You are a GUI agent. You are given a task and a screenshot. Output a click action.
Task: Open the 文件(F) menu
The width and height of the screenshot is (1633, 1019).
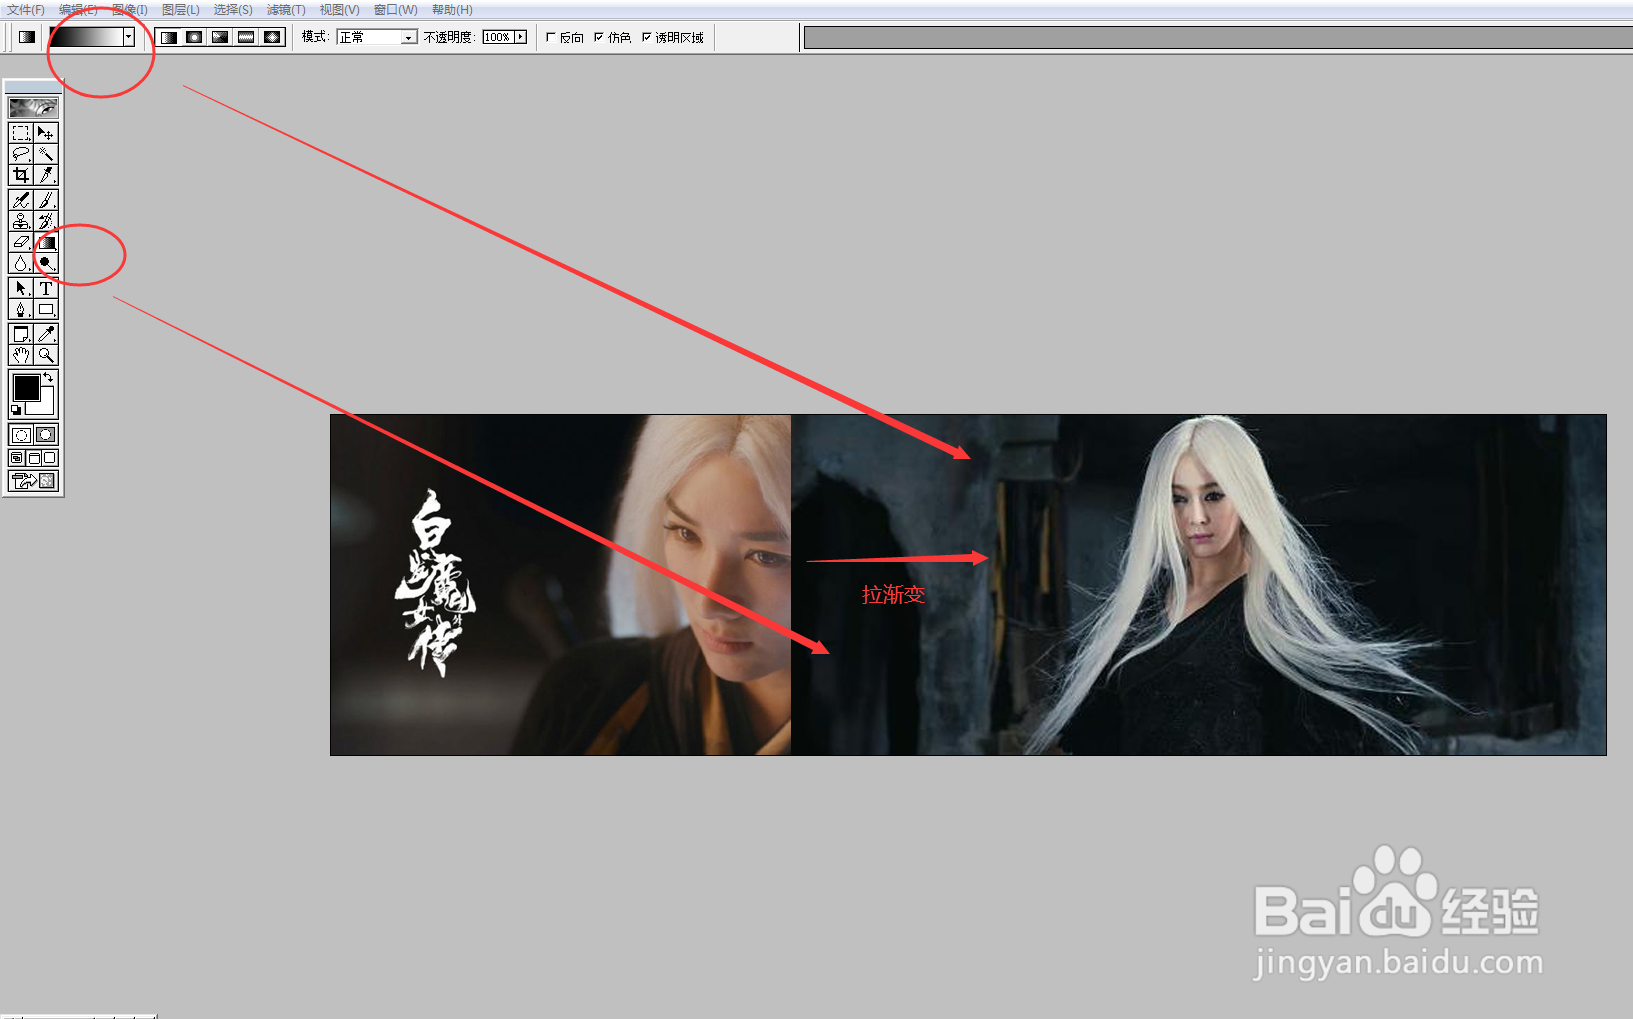pos(26,10)
